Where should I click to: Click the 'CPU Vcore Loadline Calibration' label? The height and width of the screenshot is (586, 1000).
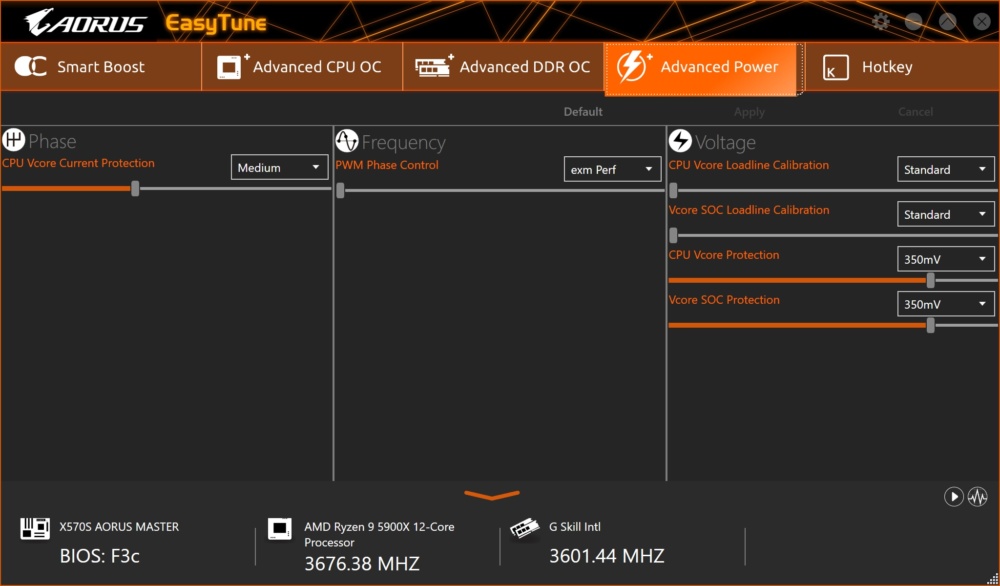pyautogui.click(x=749, y=165)
